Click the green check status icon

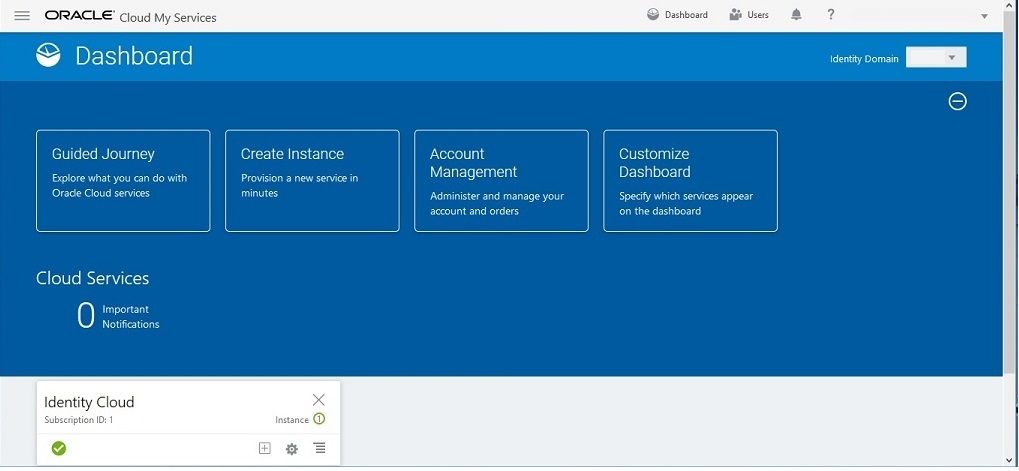[58, 448]
